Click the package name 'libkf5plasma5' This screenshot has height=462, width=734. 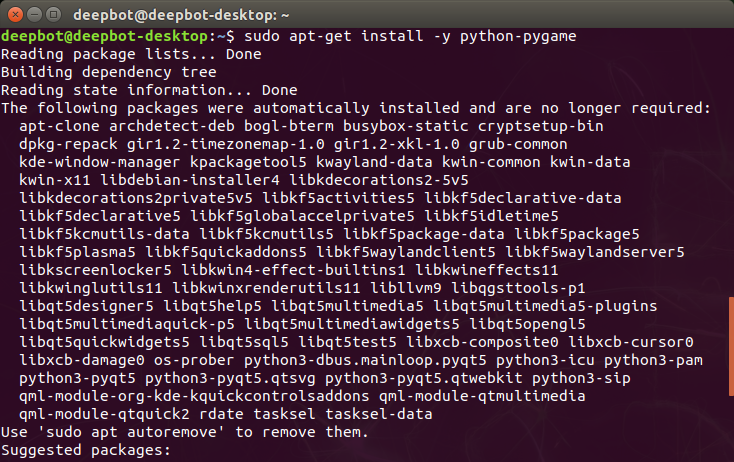pyautogui.click(x=77, y=252)
